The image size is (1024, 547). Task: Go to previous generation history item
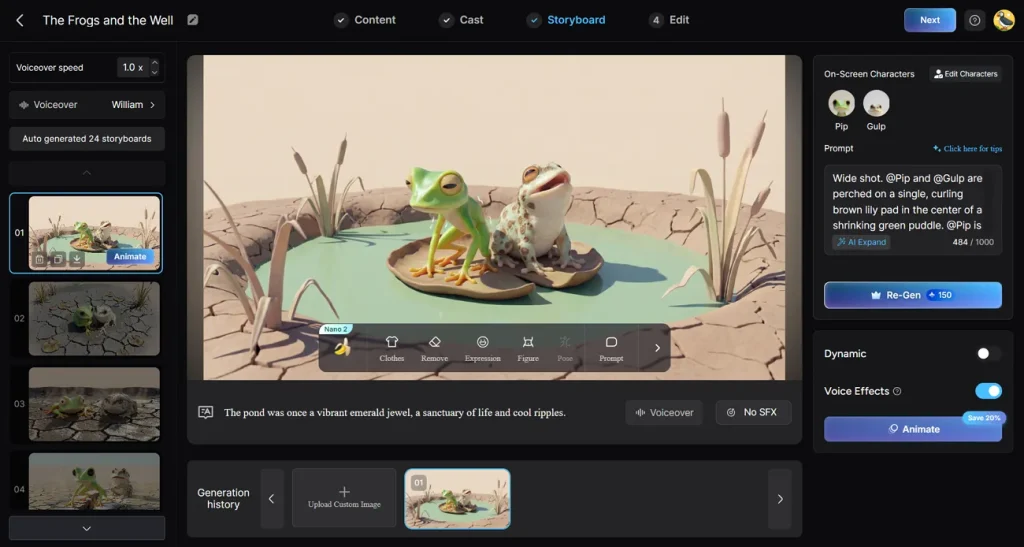click(x=272, y=499)
